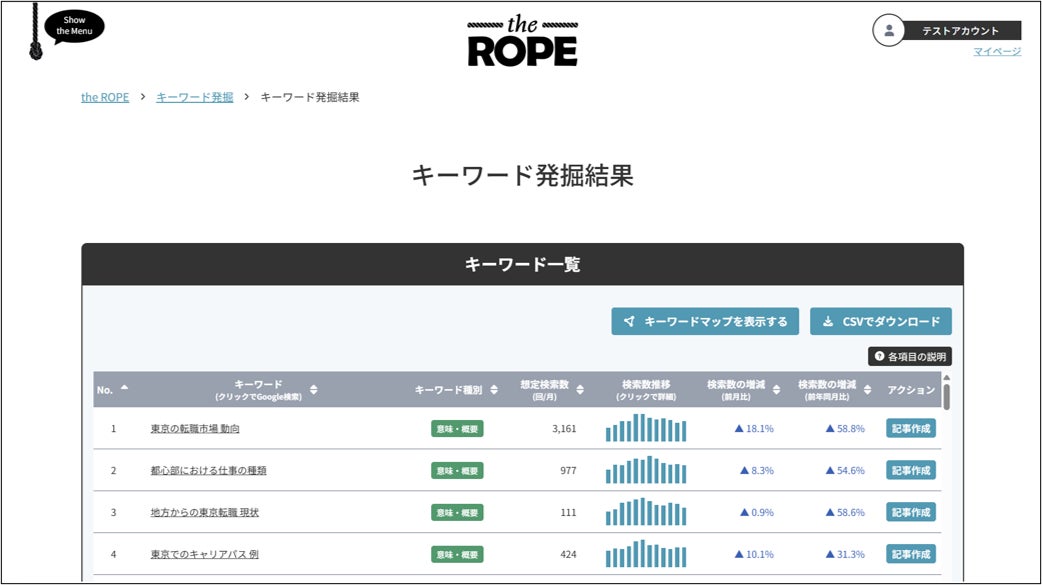
Task: Open search trend chart for row 3
Action: [645, 512]
